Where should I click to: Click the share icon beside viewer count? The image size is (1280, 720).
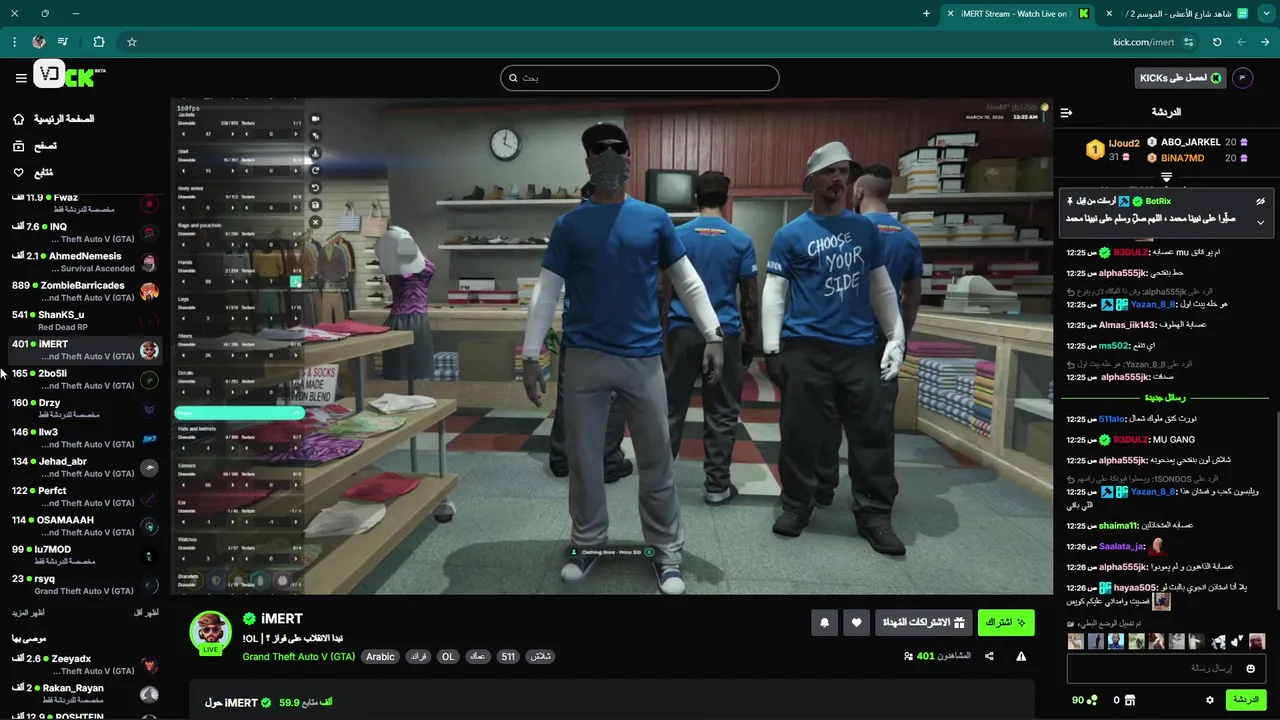(989, 656)
